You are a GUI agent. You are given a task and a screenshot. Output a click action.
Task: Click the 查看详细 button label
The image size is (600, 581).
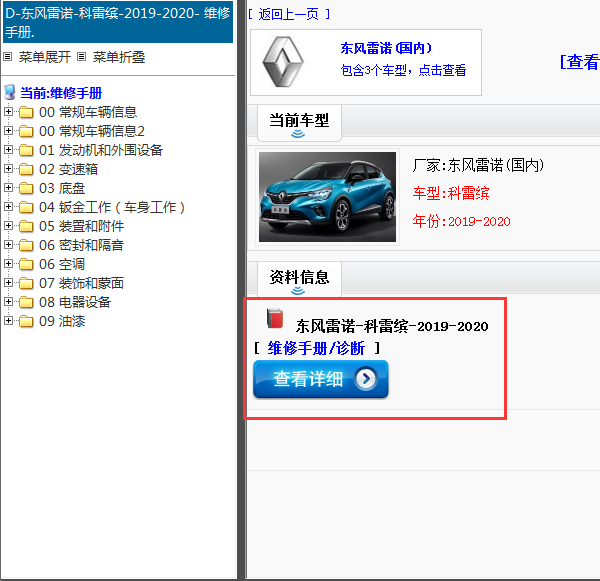308,379
